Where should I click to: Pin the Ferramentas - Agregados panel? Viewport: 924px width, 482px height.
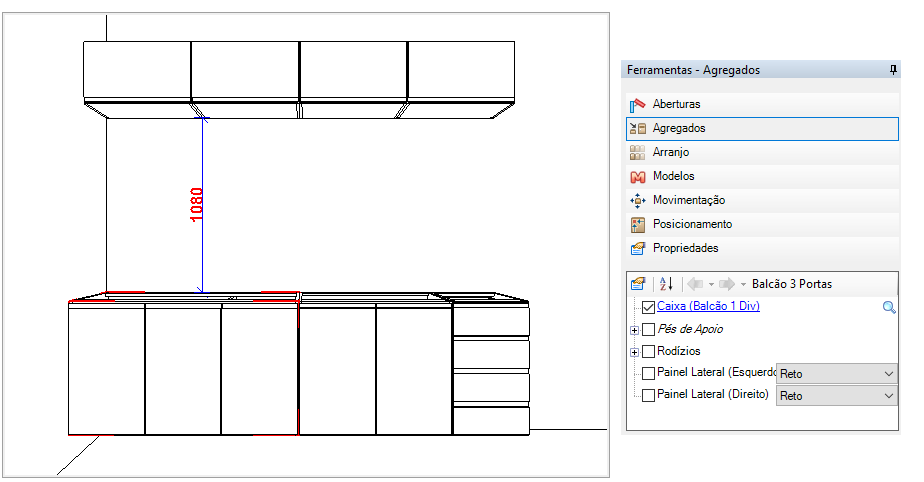click(x=893, y=70)
